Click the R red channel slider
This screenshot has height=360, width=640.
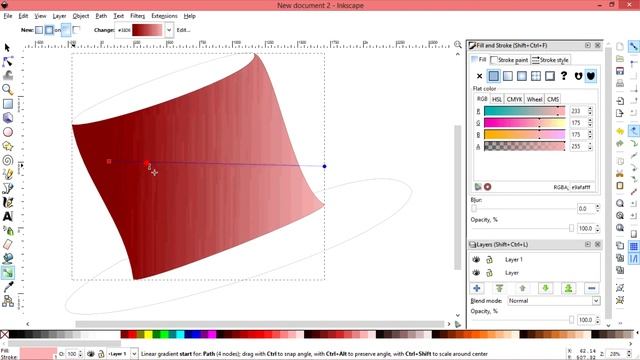click(524, 111)
